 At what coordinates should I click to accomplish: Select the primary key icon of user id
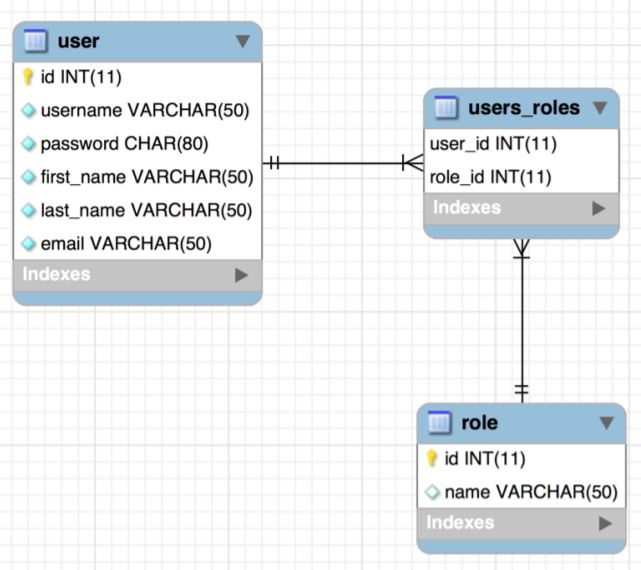pyautogui.click(x=28, y=77)
